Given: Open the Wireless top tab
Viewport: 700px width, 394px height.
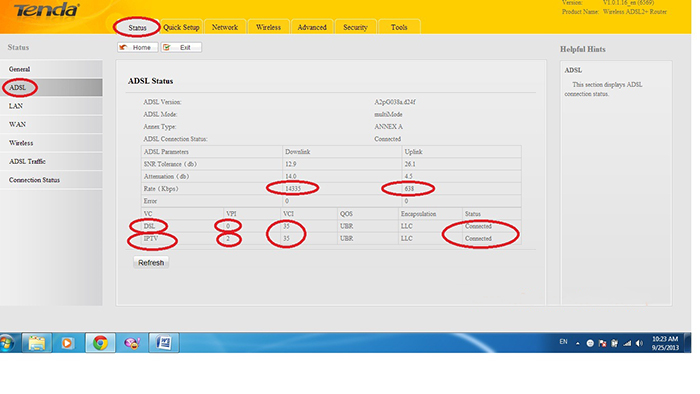Looking at the screenshot, I should [x=268, y=27].
